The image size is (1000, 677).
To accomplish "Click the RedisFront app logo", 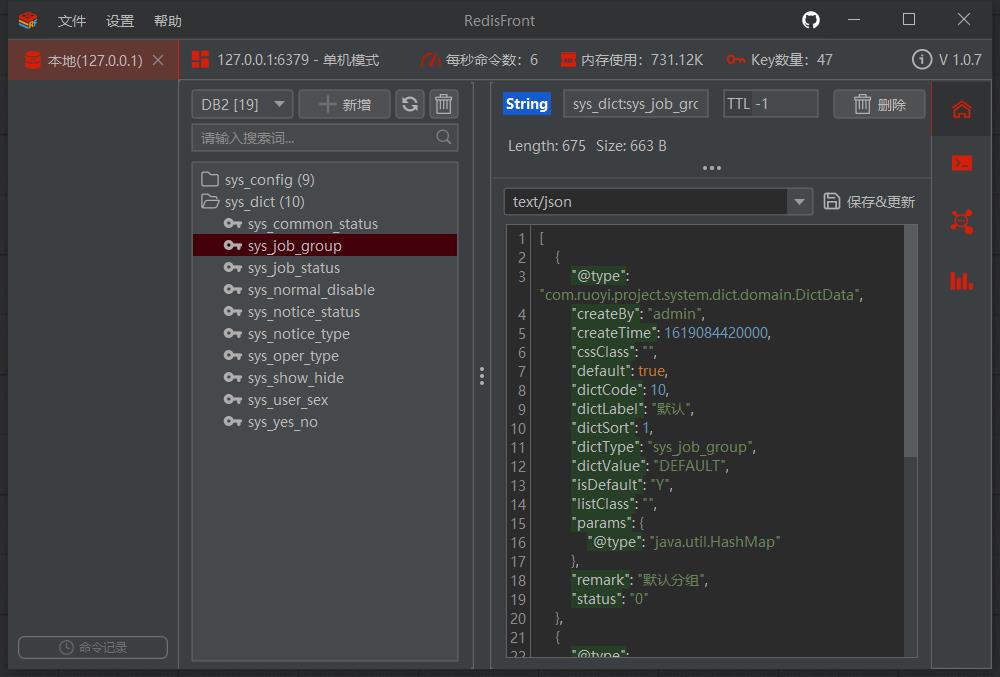I will coord(27,20).
